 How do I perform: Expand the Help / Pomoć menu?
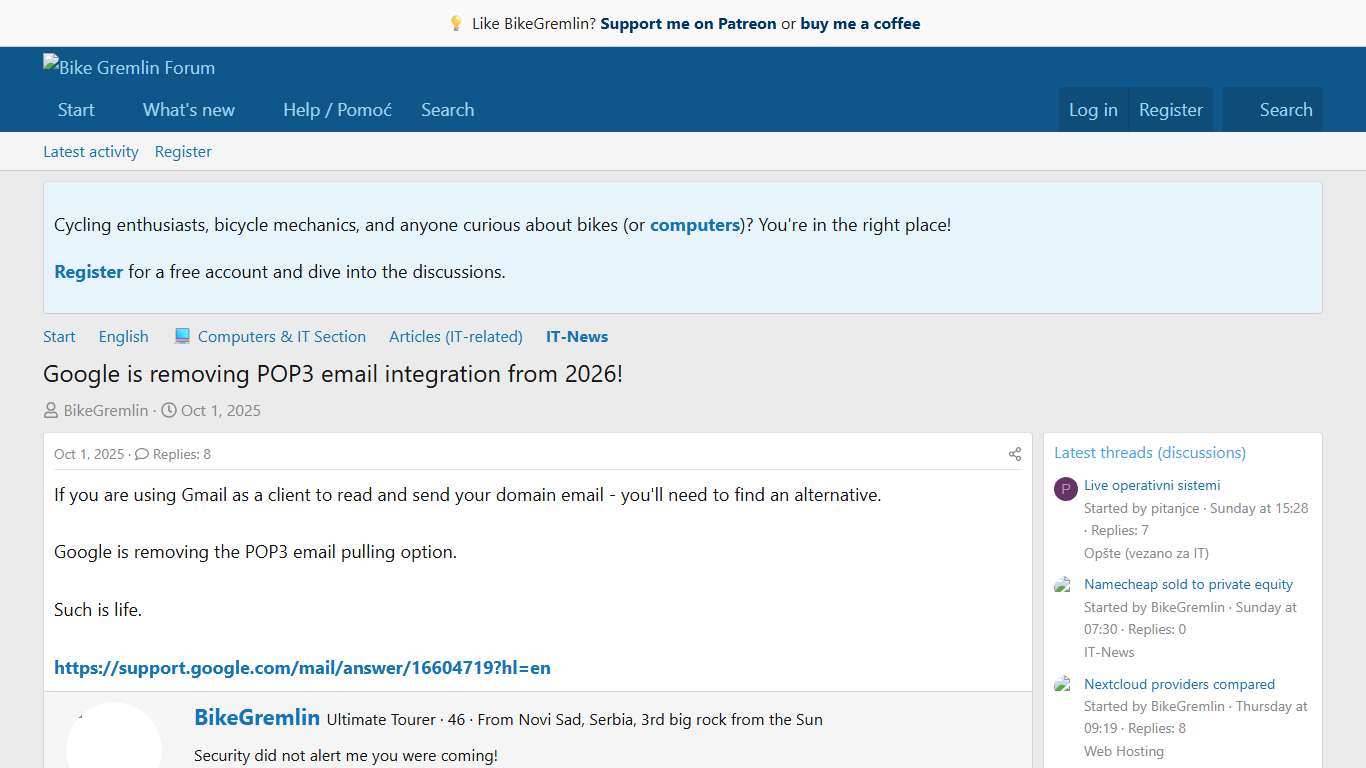coord(337,110)
